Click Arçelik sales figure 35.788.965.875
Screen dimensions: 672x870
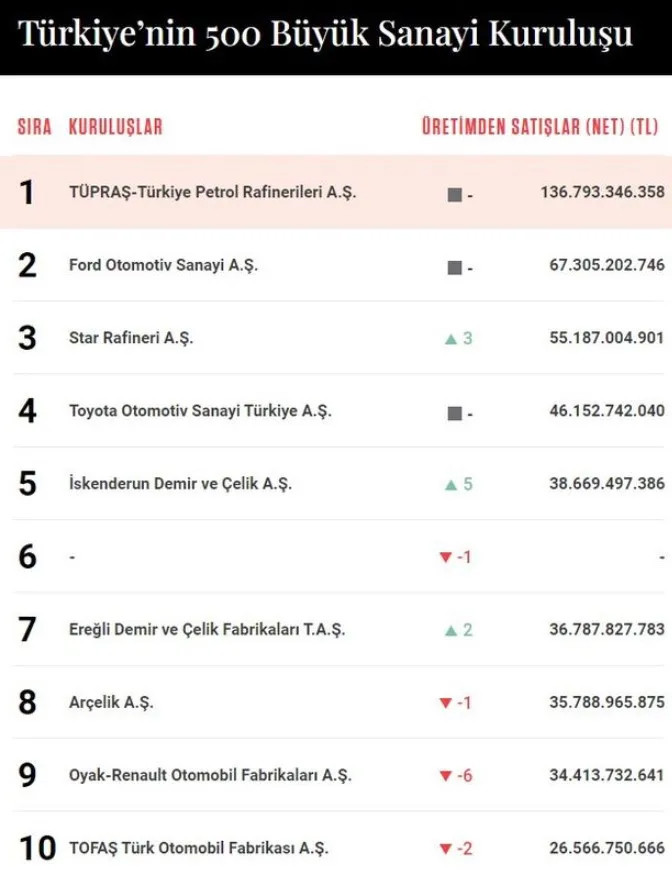coord(607,704)
